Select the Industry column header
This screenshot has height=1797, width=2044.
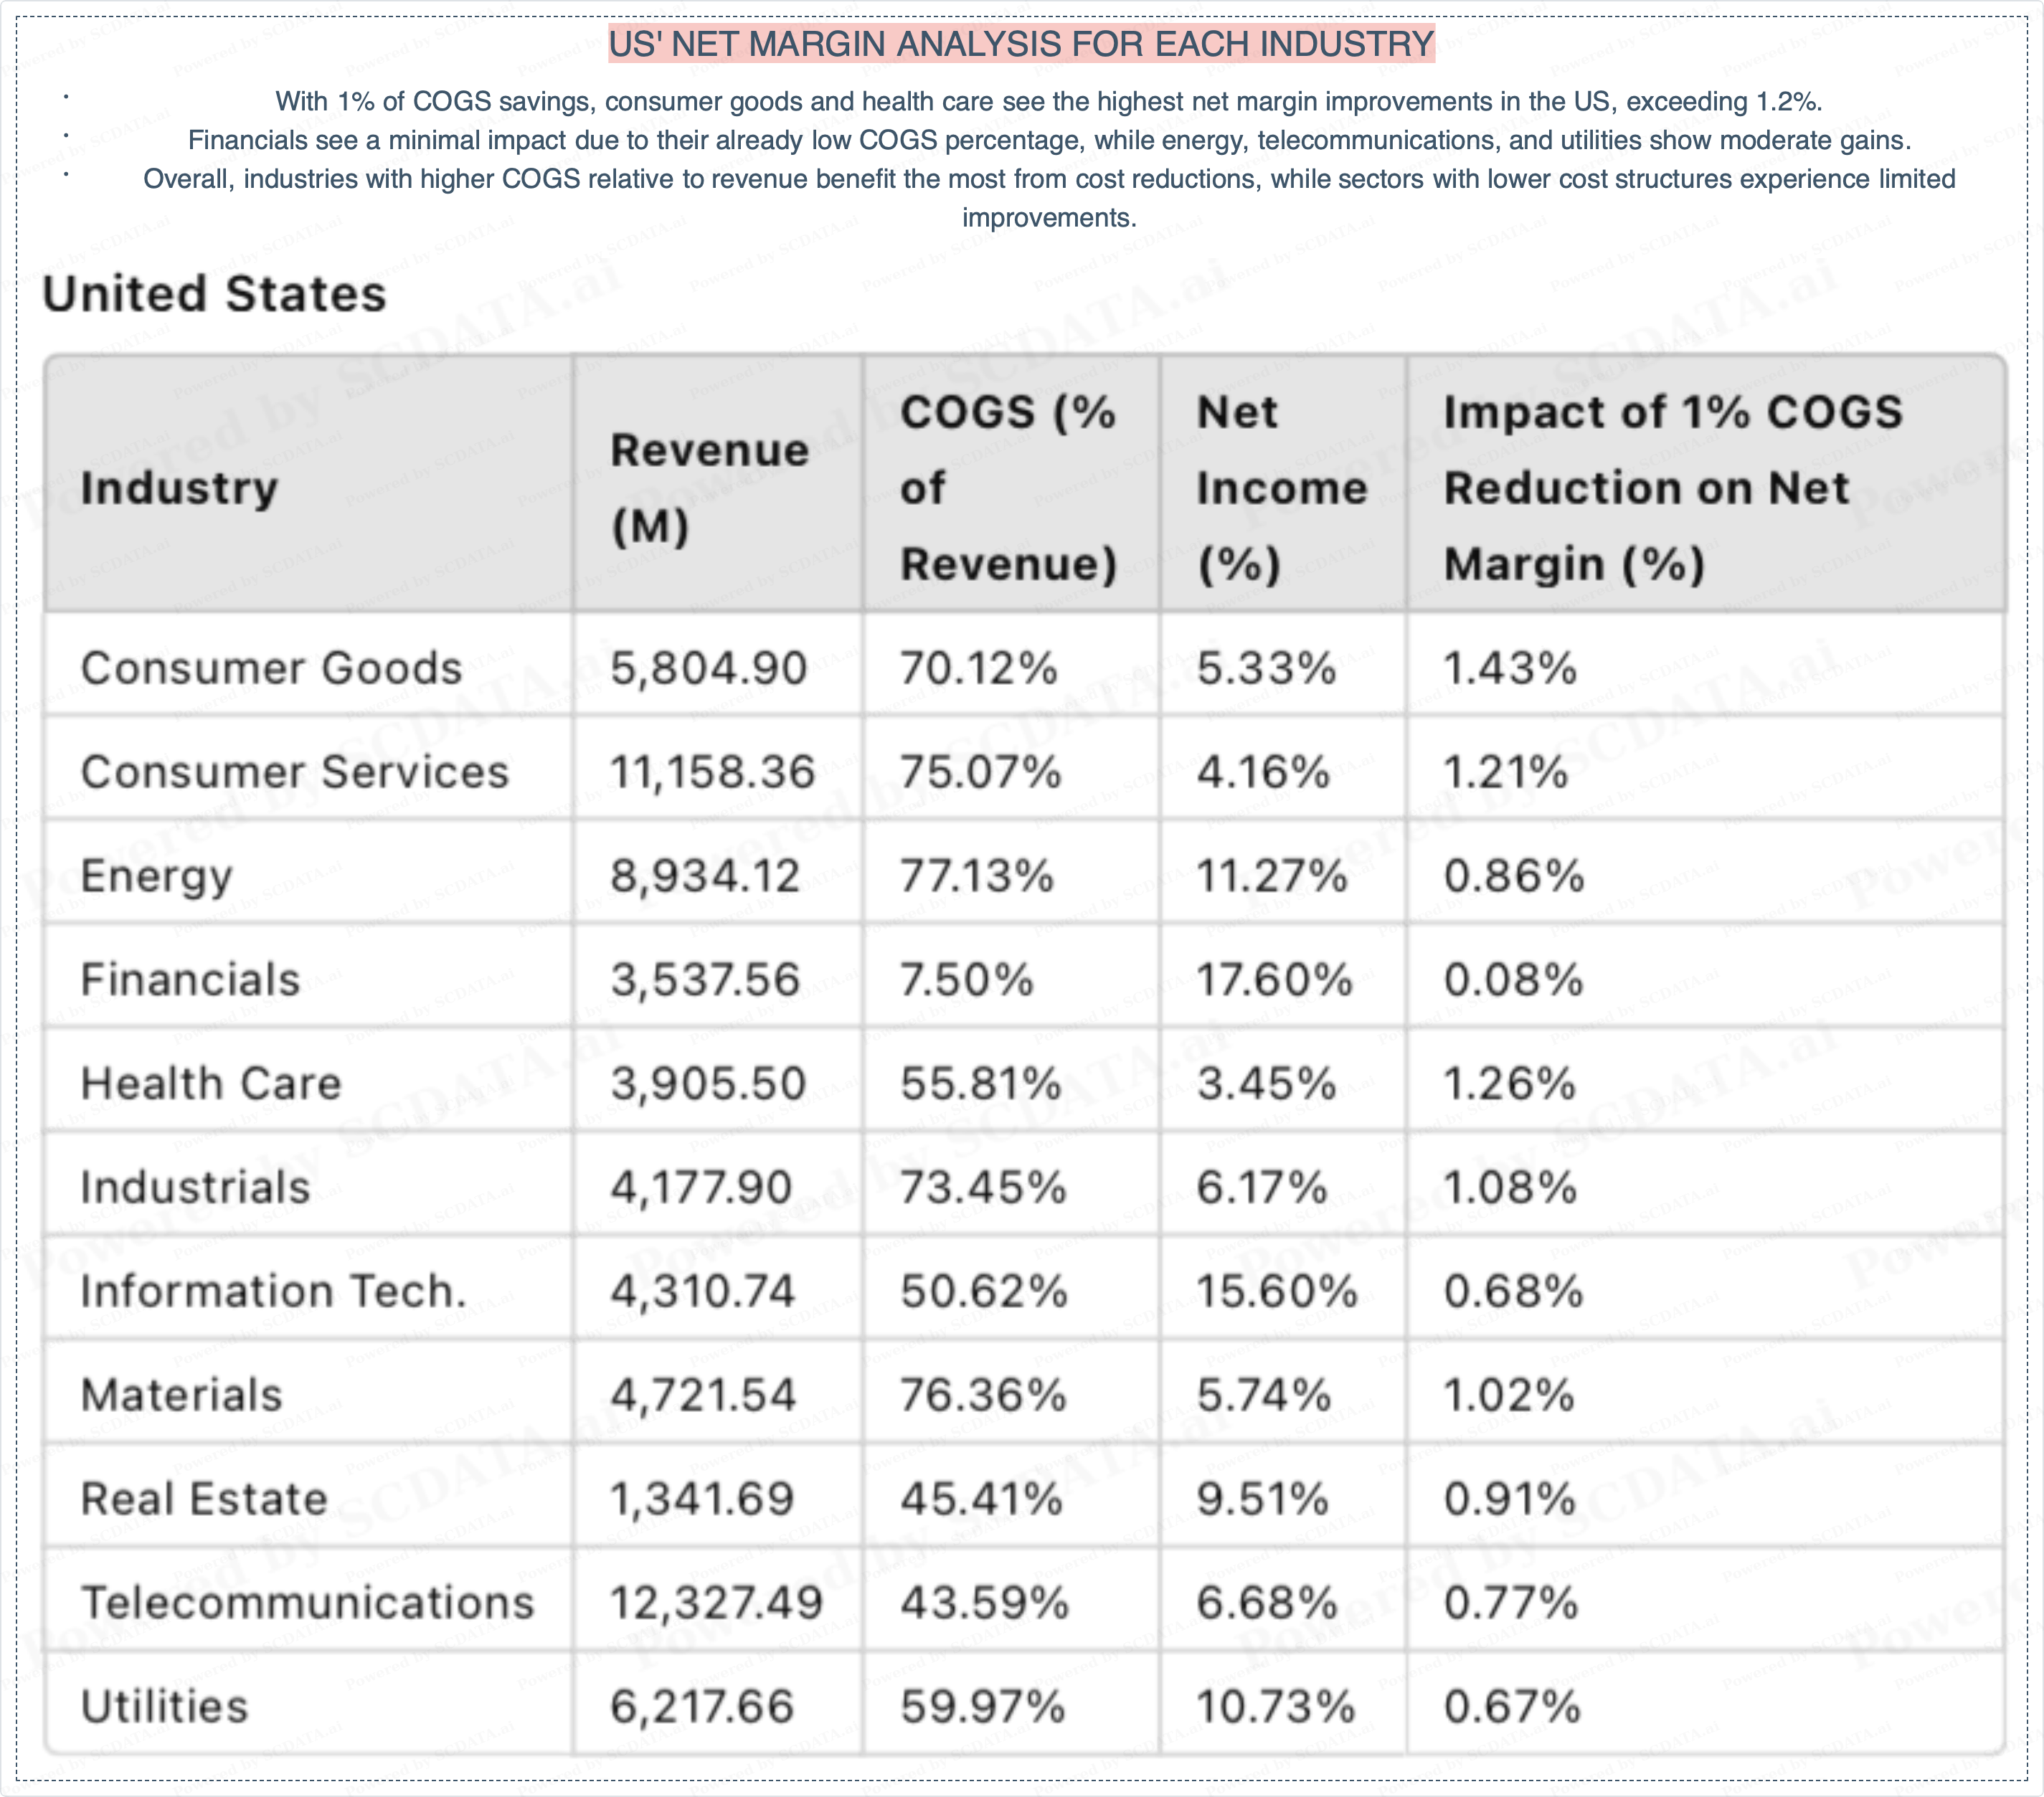pyautogui.click(x=179, y=488)
